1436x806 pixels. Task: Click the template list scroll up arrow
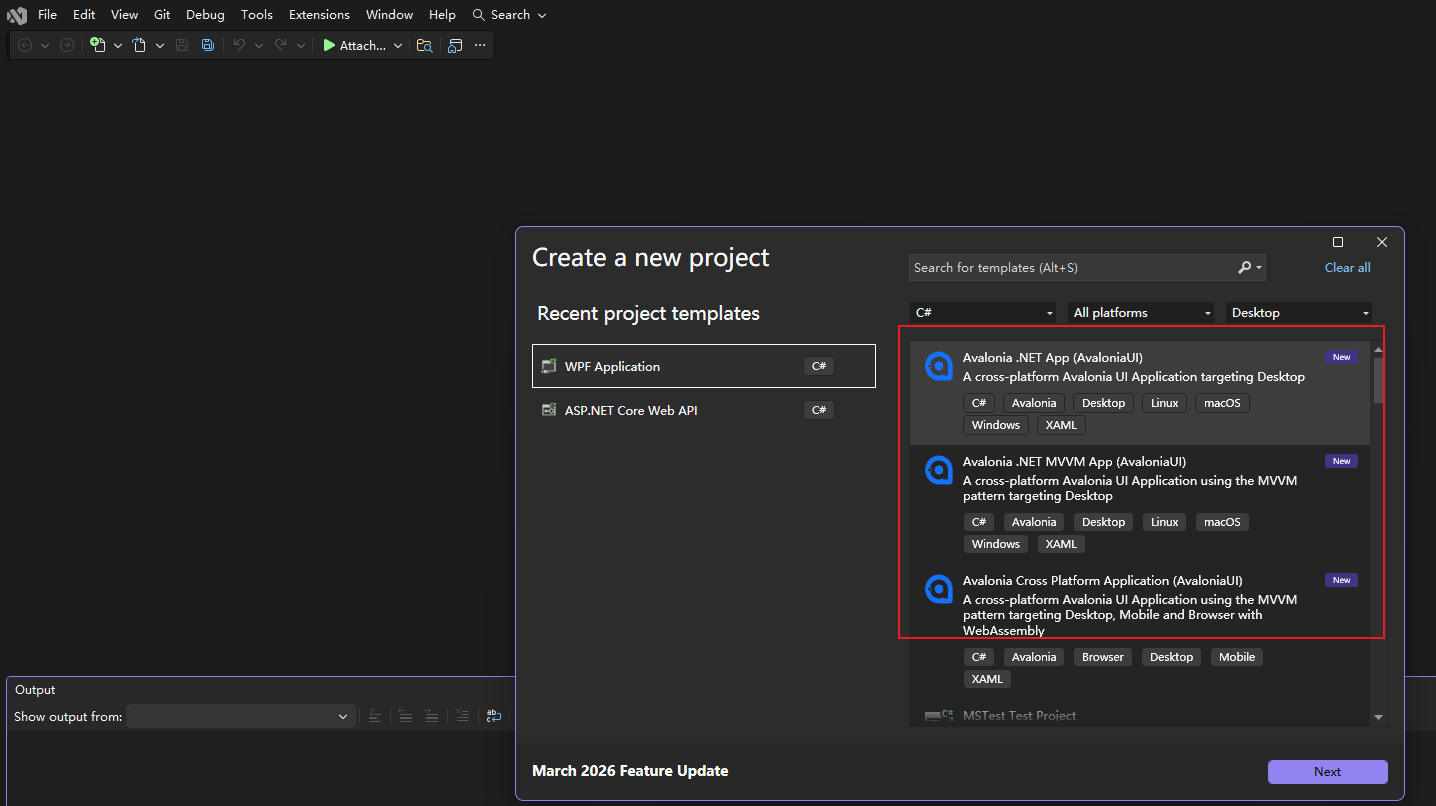click(1378, 350)
